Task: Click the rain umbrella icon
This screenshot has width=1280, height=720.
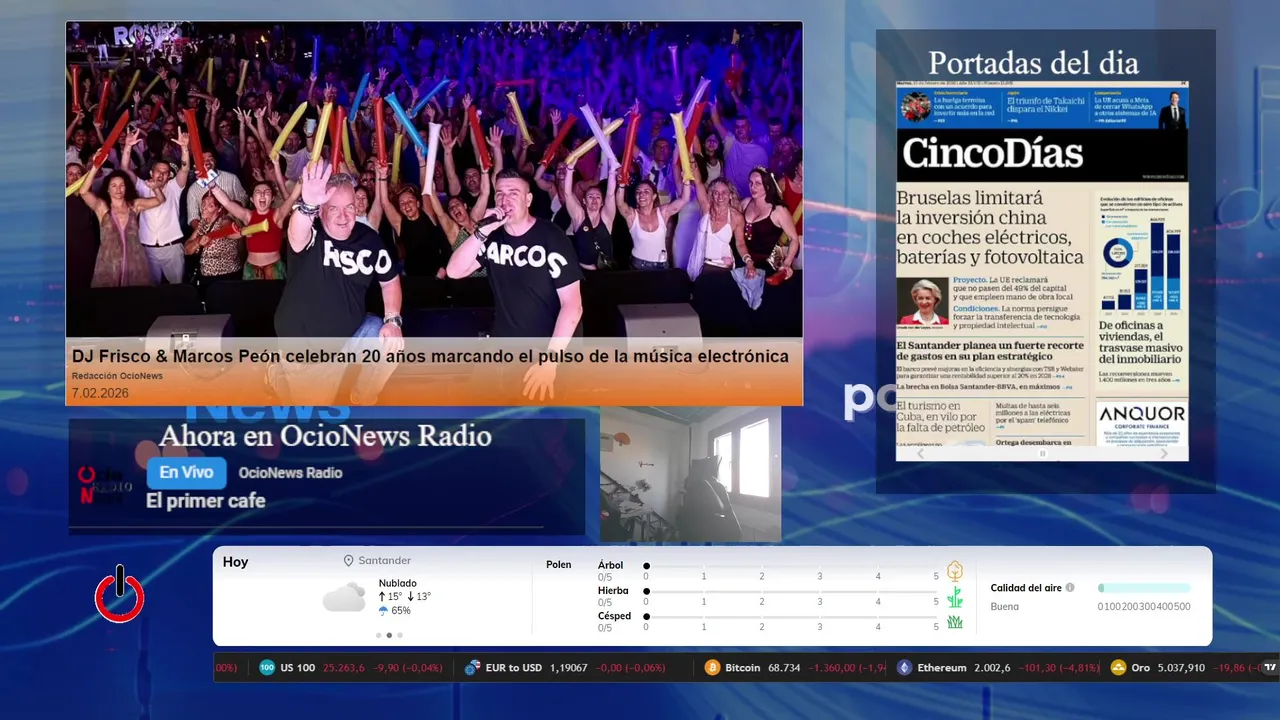Action: click(383, 610)
